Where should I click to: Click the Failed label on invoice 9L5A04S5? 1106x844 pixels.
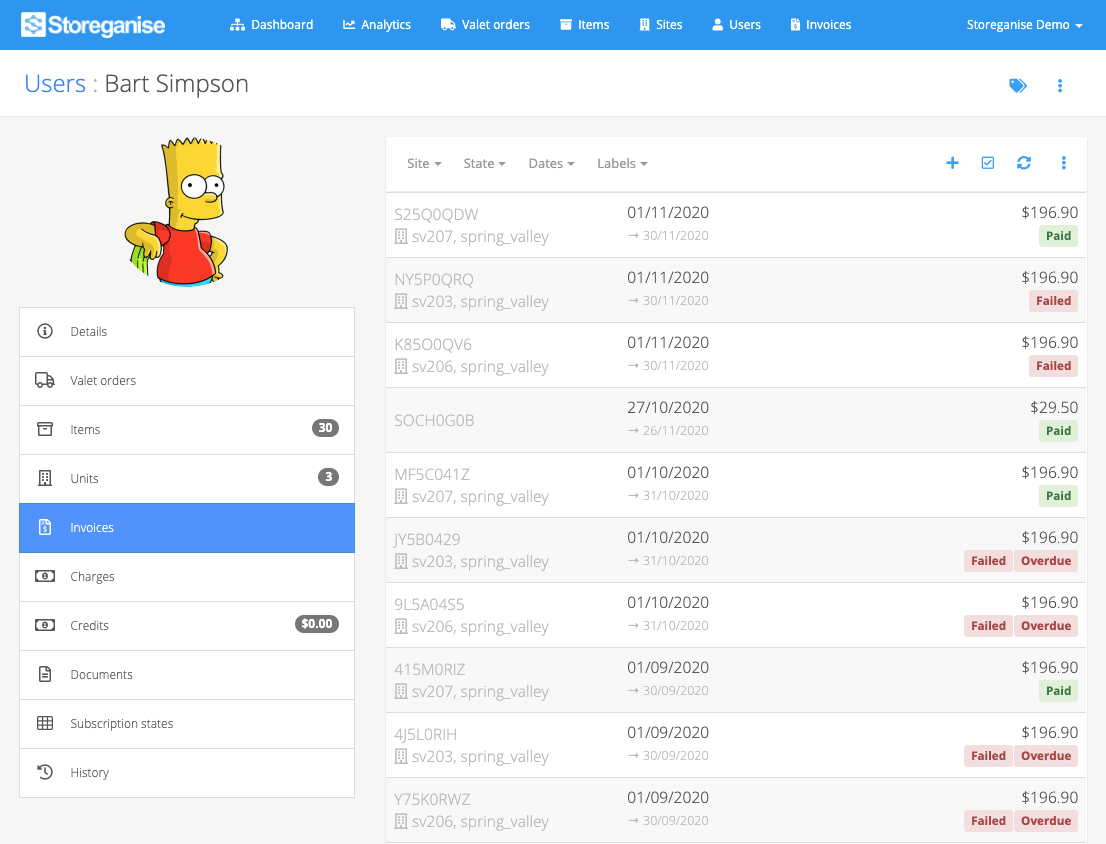click(988, 626)
